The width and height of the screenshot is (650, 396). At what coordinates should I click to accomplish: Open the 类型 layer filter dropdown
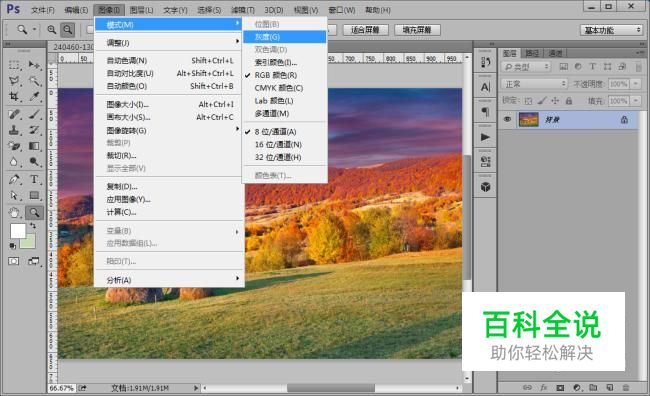click(x=526, y=67)
